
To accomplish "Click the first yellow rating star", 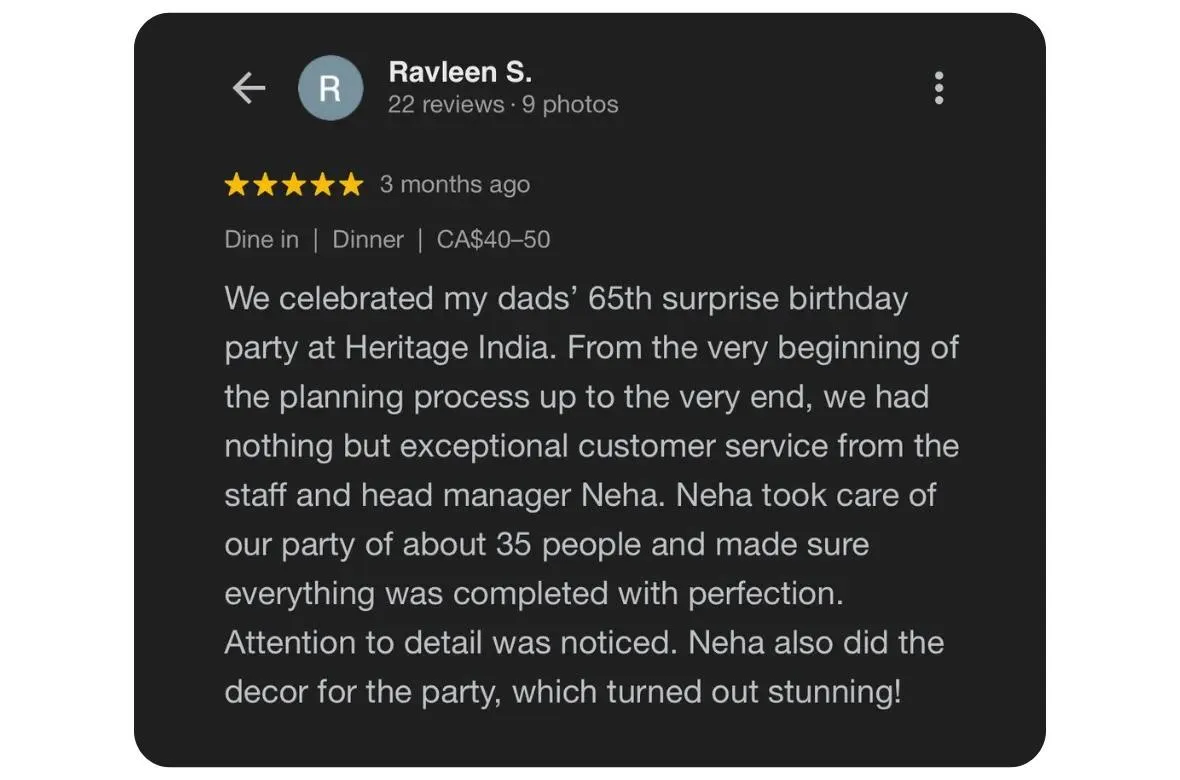I will pos(236,184).
